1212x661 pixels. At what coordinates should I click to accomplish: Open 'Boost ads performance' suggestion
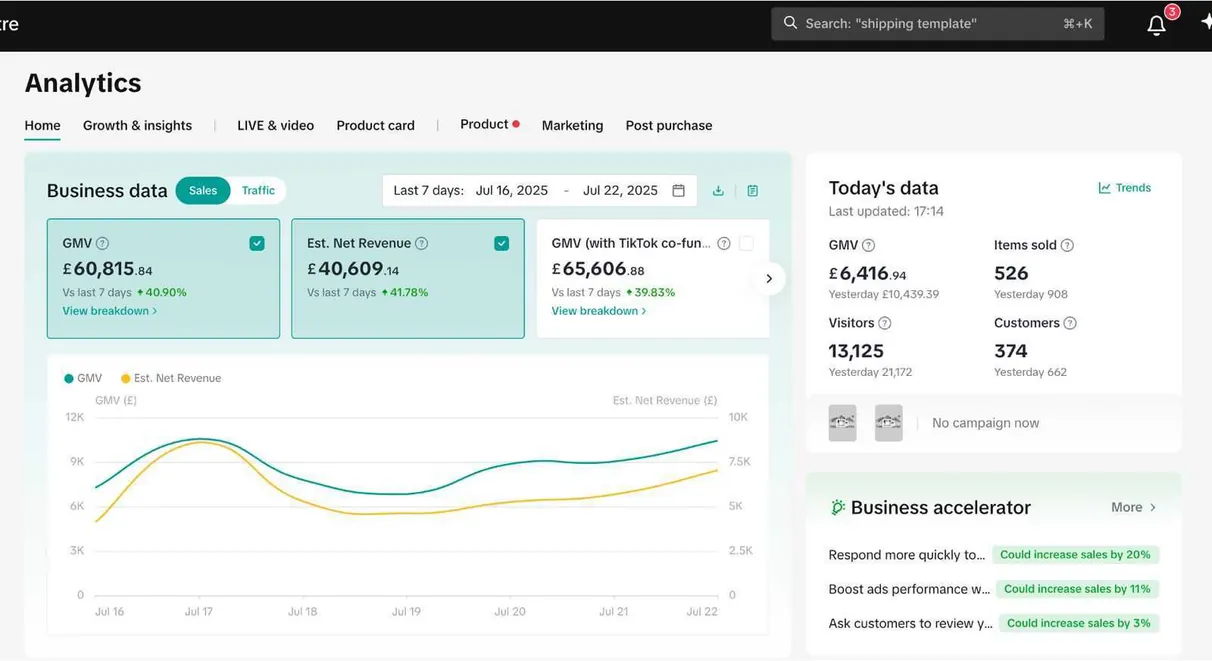910,589
